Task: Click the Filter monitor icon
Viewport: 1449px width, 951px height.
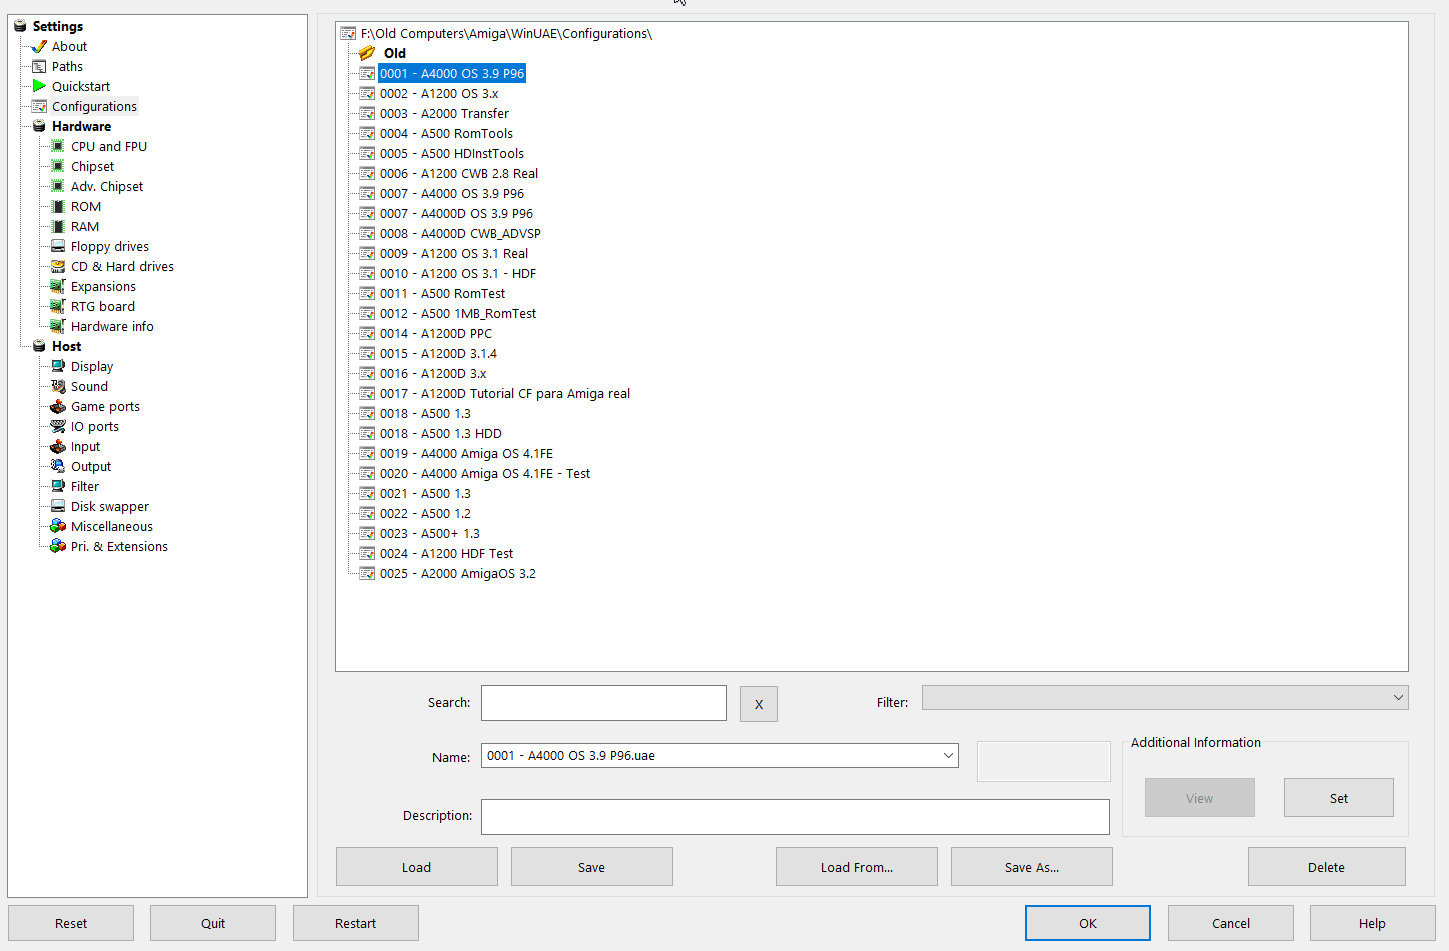Action: 58,486
